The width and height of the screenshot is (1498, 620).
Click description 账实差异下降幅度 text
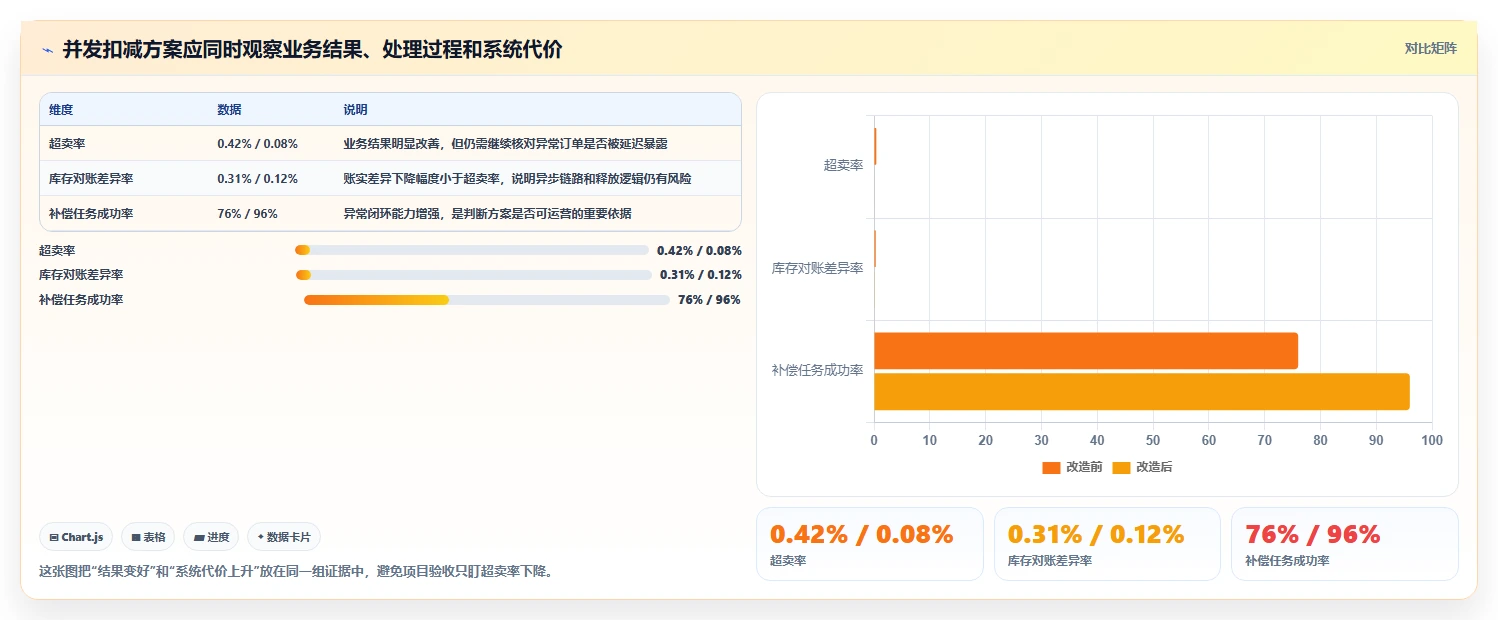pyautogui.click(x=517, y=179)
